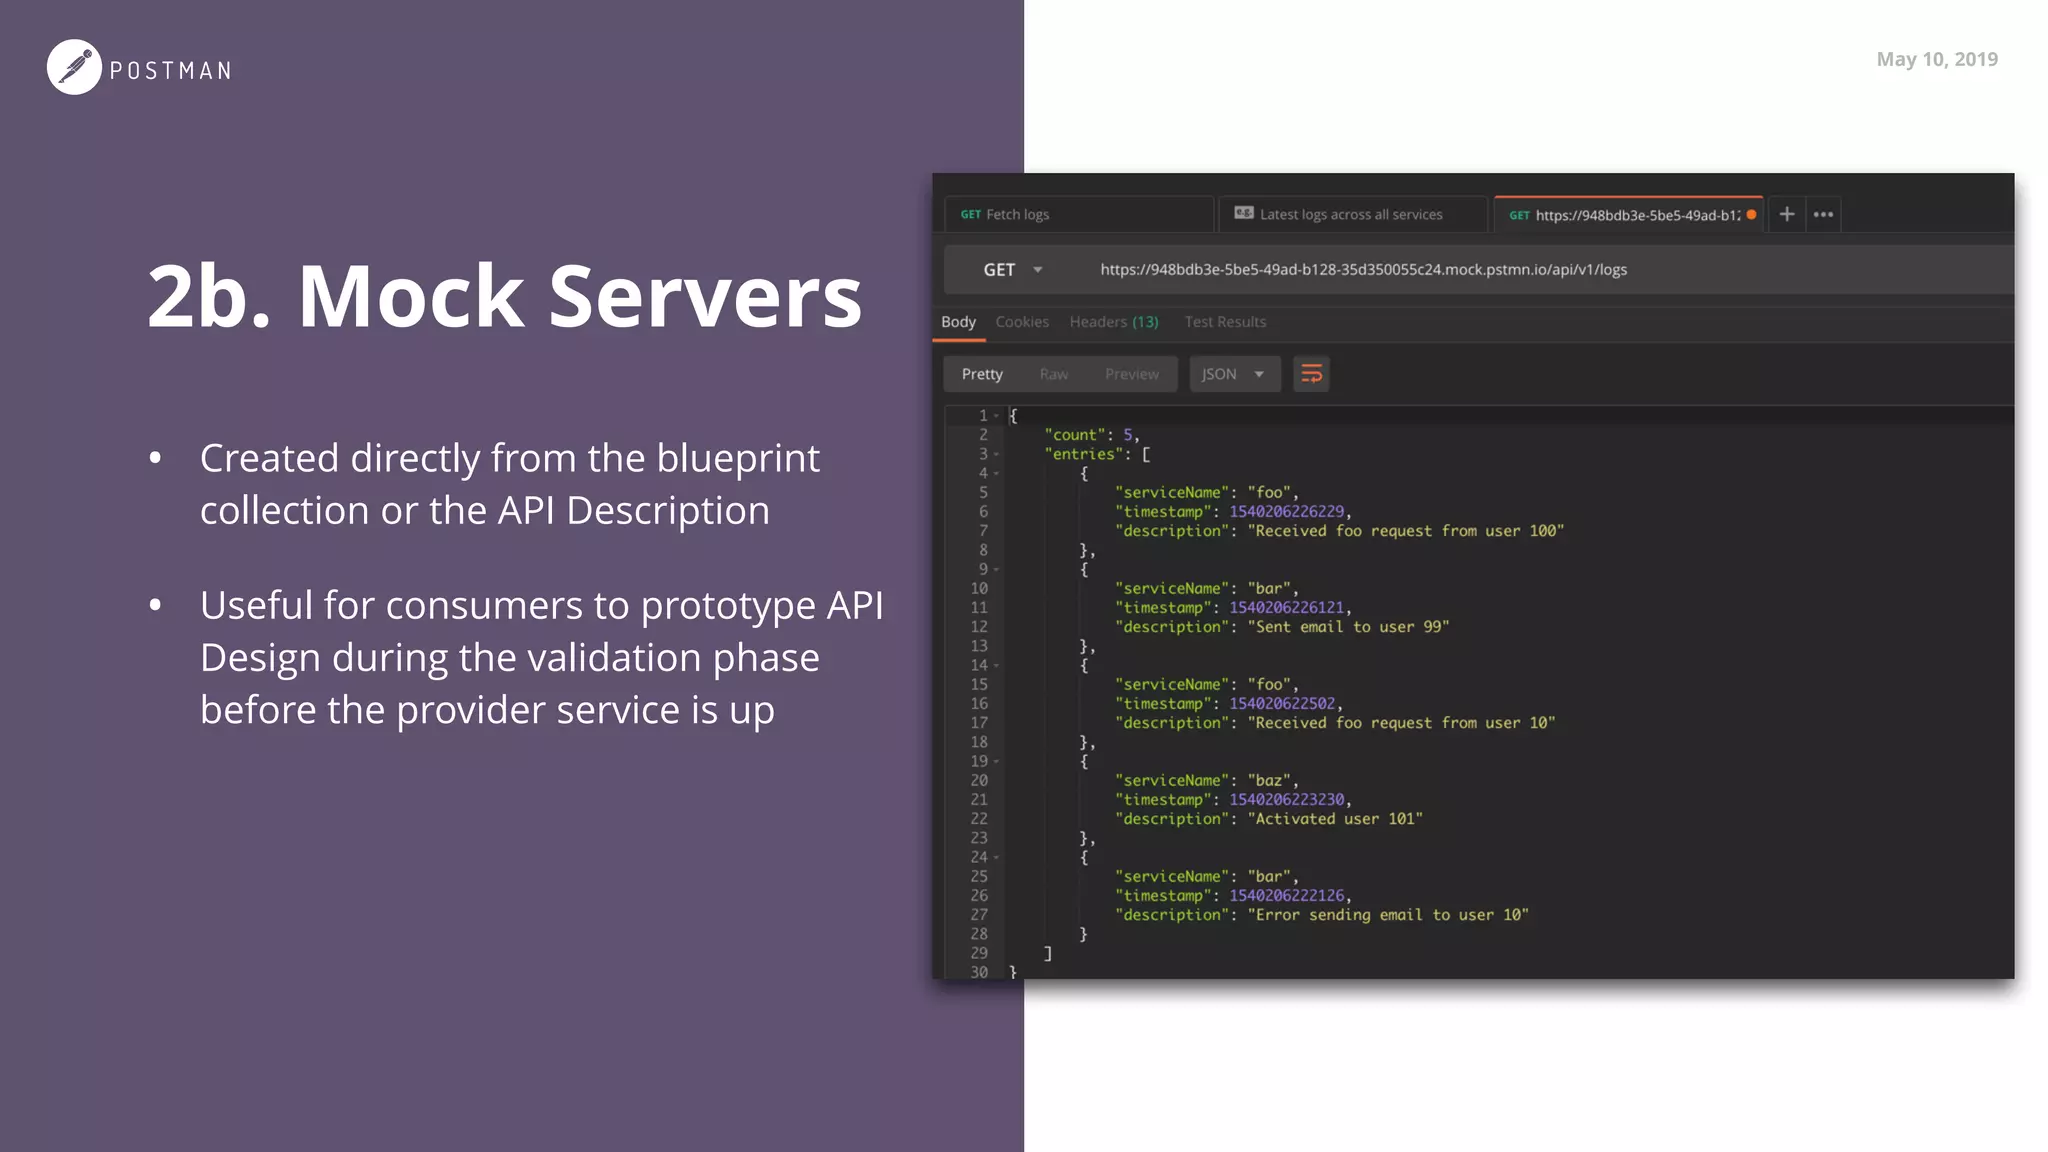The height and width of the screenshot is (1152, 2048).
Task: Click the timestamp value 1540206226121
Action: coord(1287,608)
